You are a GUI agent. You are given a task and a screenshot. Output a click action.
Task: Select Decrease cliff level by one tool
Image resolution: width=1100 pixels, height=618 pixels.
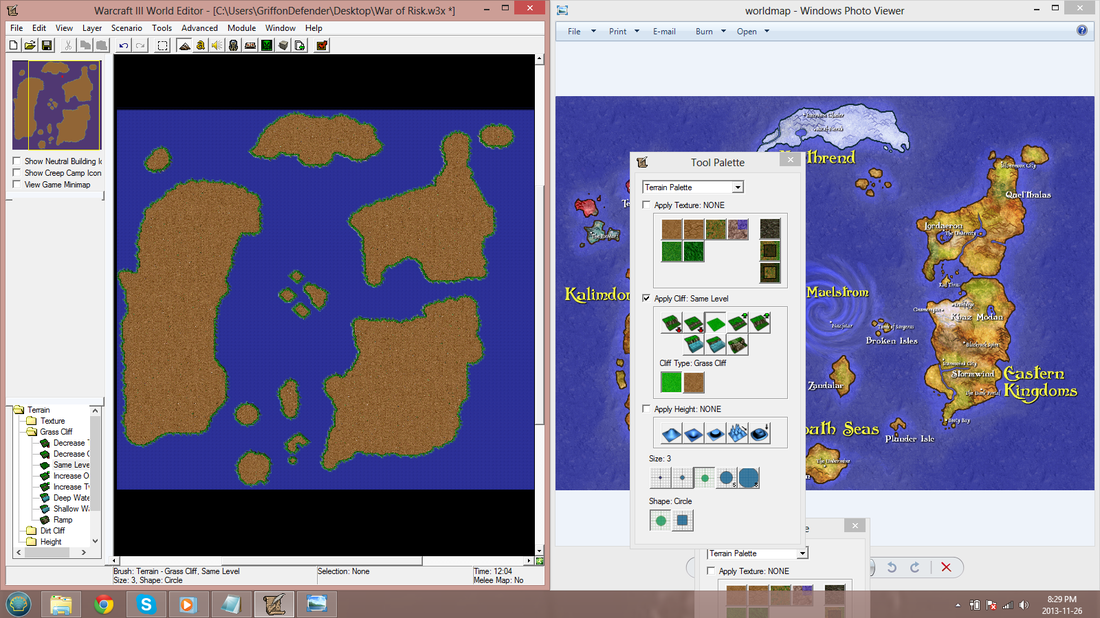click(693, 323)
